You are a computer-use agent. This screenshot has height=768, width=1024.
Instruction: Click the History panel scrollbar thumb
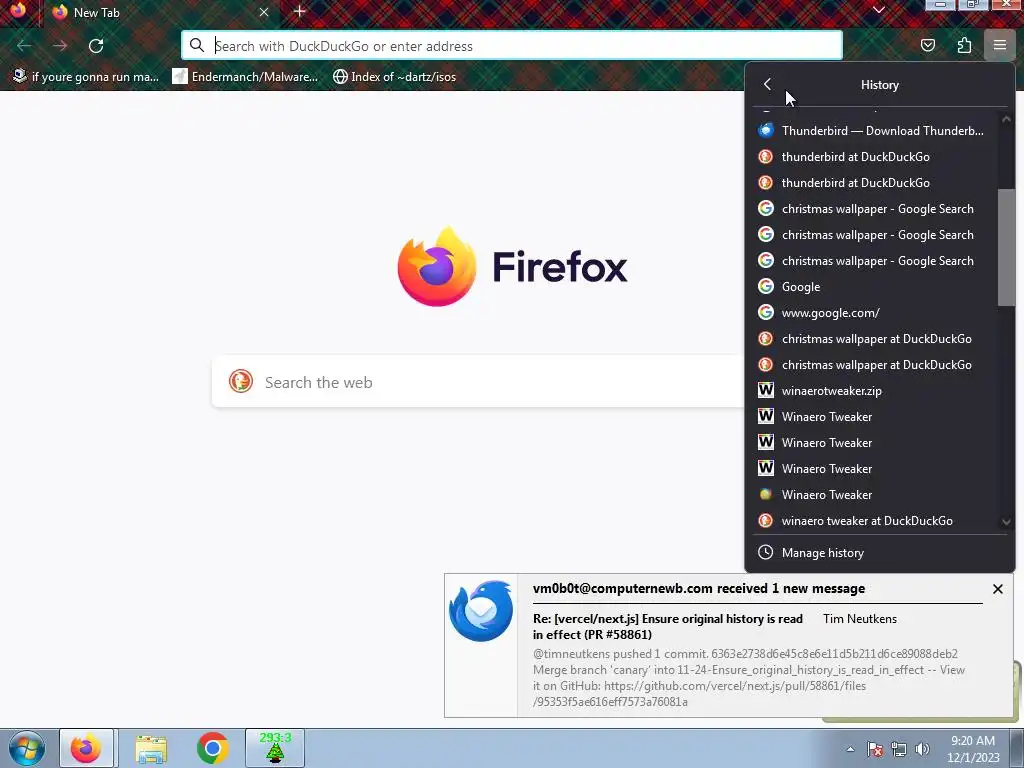coord(1006,247)
